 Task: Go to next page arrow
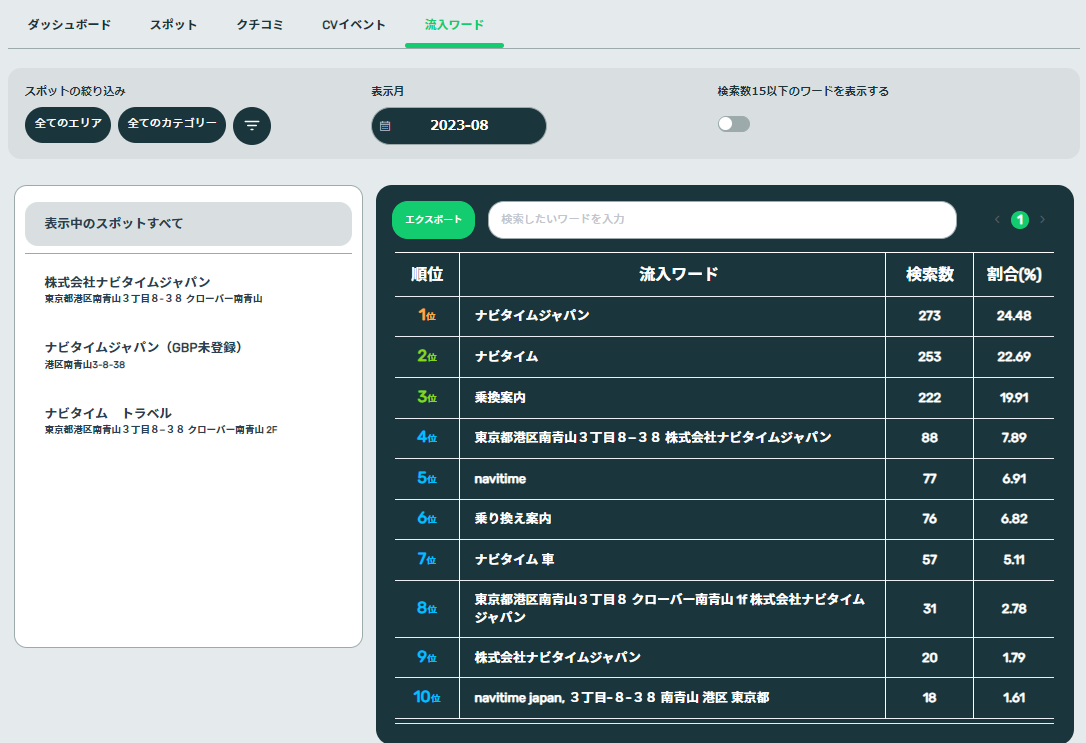click(x=1042, y=220)
